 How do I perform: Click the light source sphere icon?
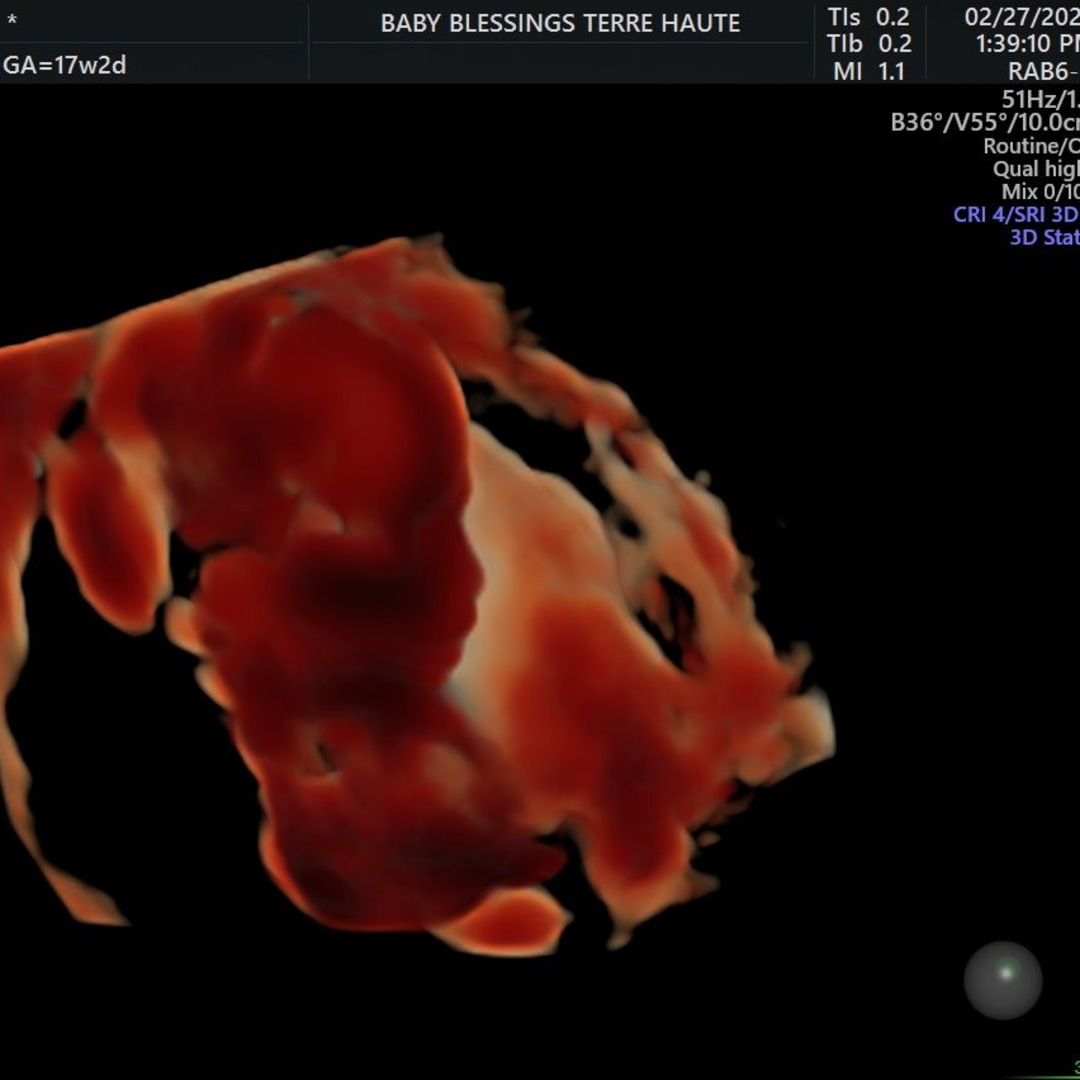click(x=1003, y=980)
